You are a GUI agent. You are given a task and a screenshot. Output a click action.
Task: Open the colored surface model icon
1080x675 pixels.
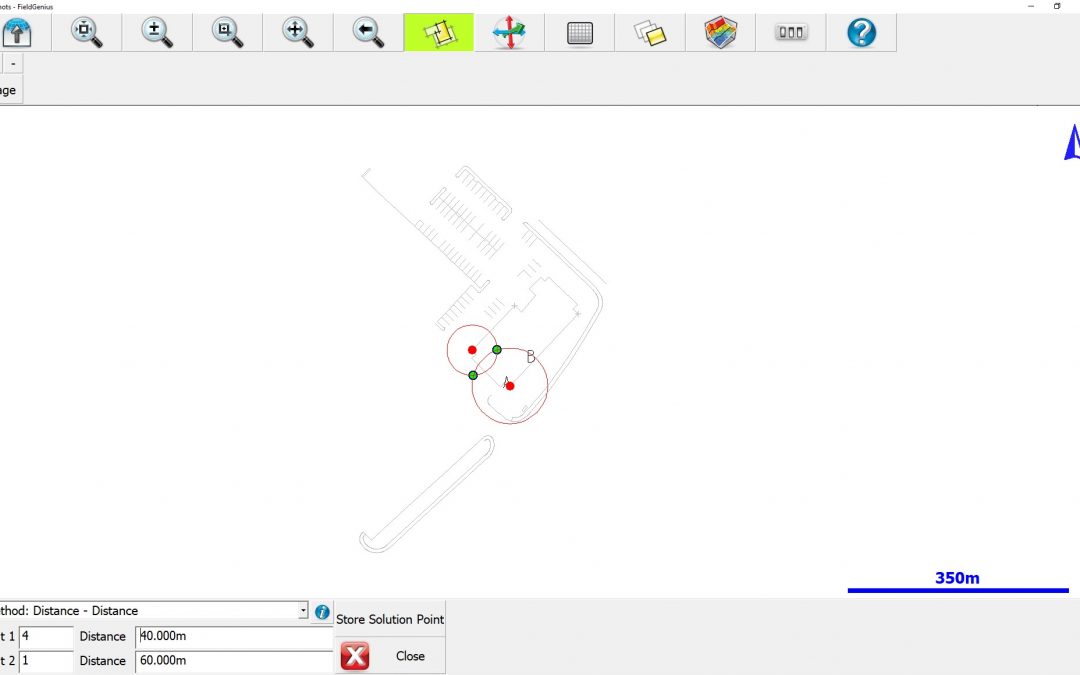coord(720,32)
